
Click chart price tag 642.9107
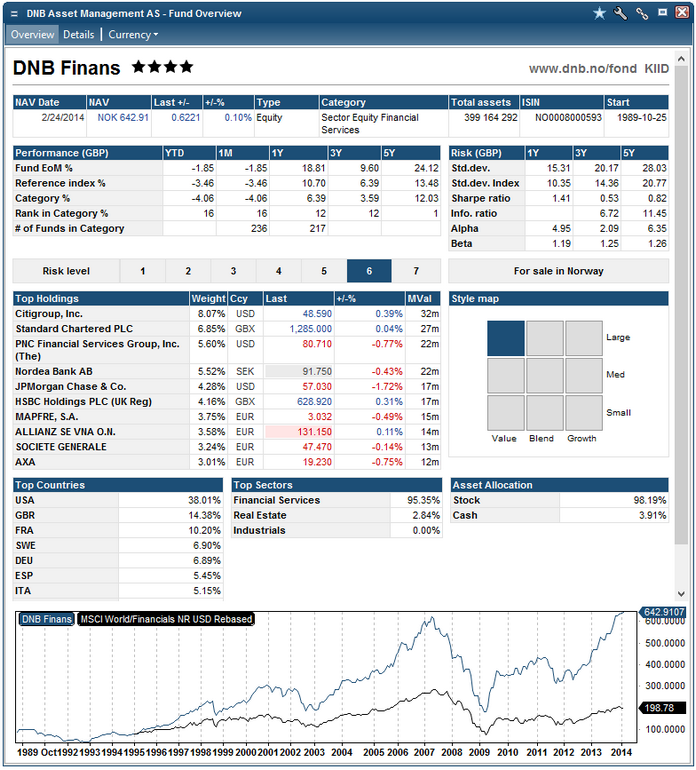click(663, 612)
